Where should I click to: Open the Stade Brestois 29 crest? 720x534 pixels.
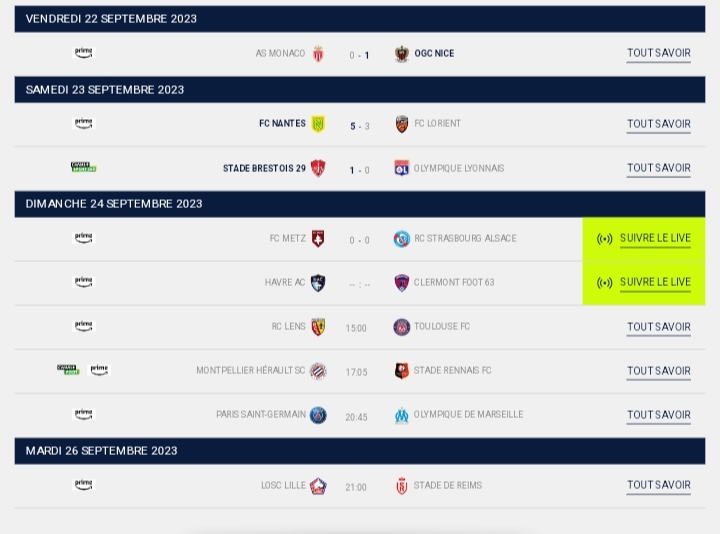click(318, 169)
